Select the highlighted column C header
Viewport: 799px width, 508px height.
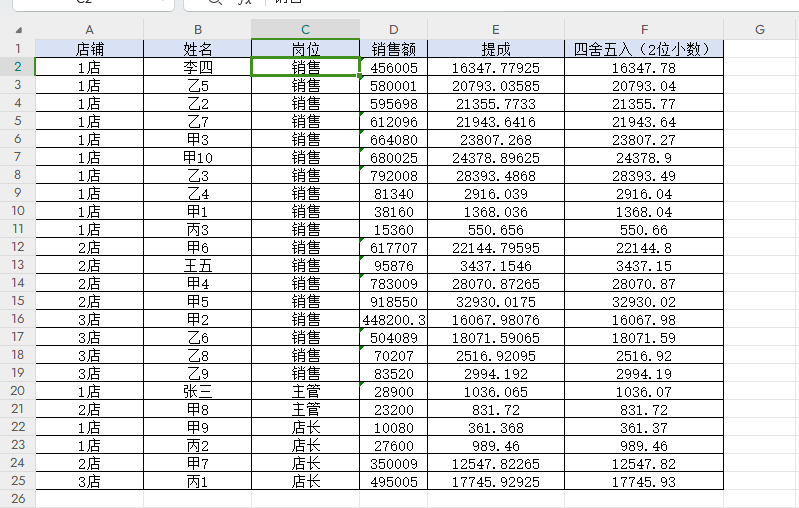tap(306, 30)
